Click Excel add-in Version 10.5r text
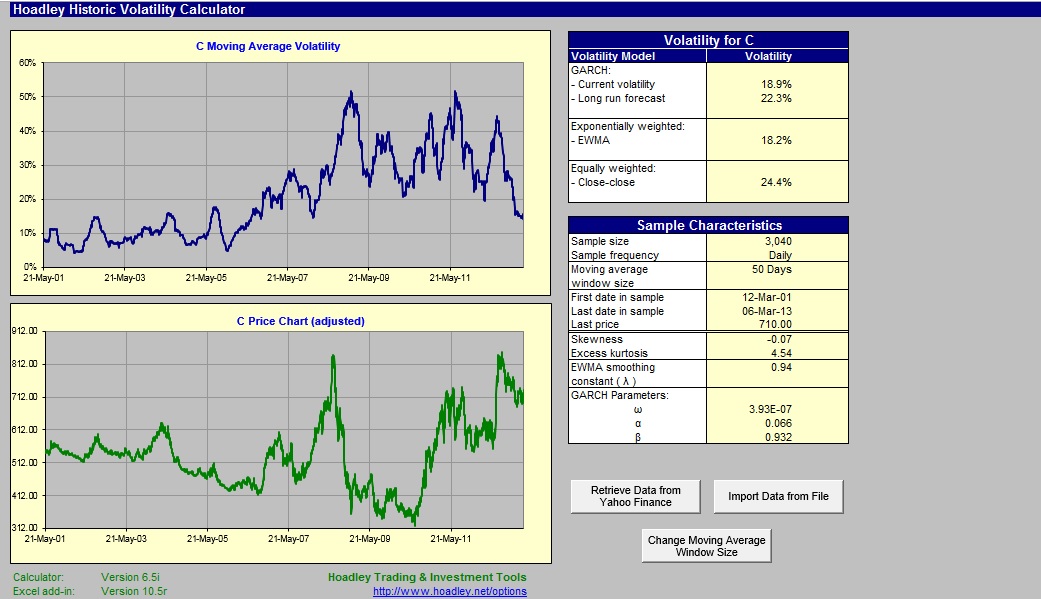This screenshot has height=599, width=1041. pyautogui.click(x=90, y=591)
